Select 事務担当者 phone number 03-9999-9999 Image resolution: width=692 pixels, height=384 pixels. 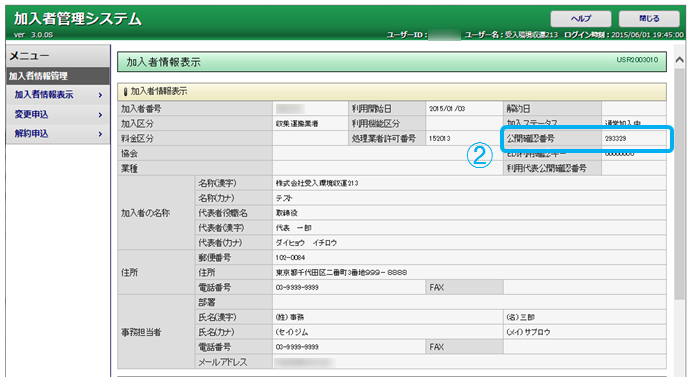coord(297,347)
